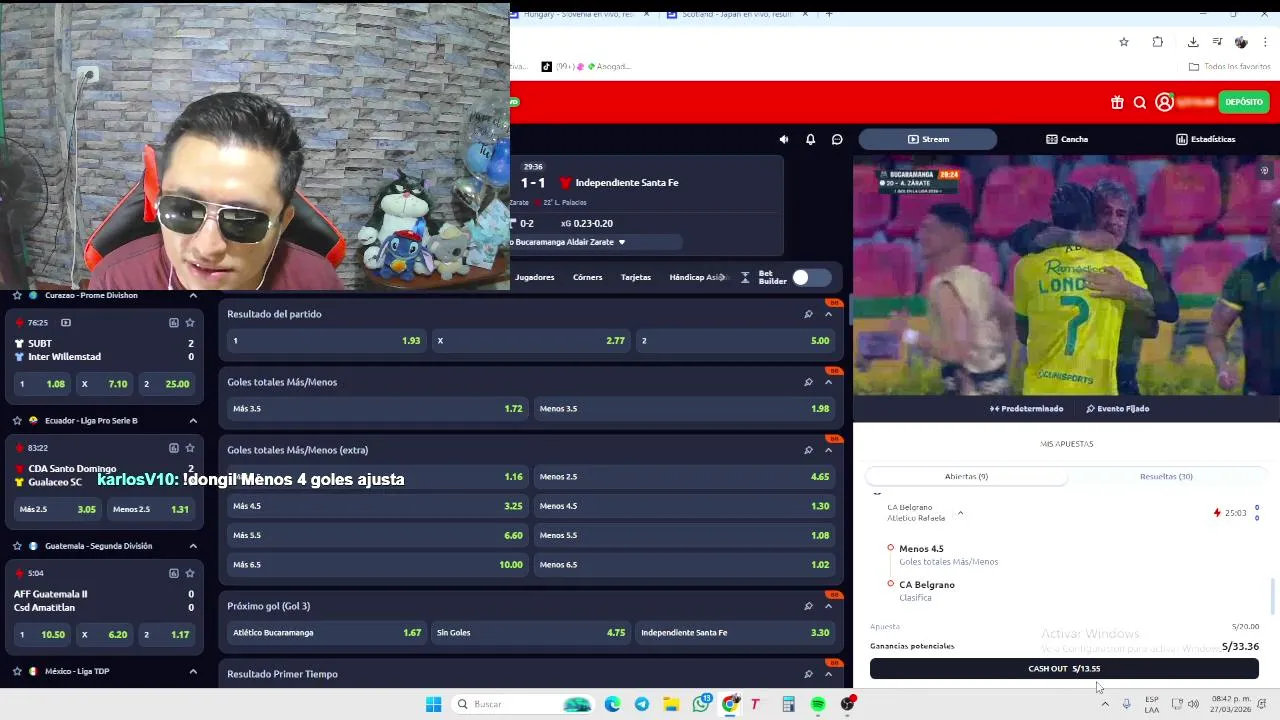Bookmark this page with the star icon

pos(1124,42)
